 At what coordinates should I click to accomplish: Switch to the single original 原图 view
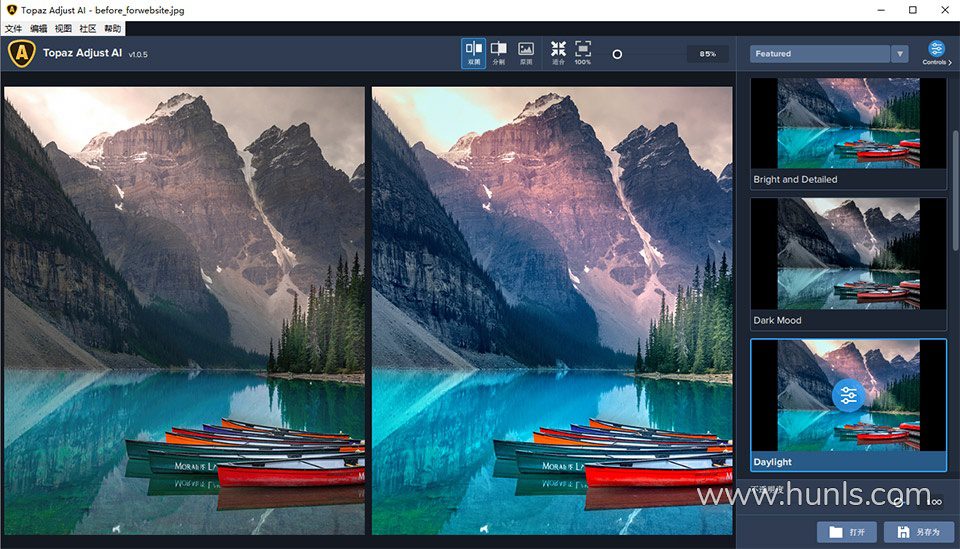coord(526,54)
